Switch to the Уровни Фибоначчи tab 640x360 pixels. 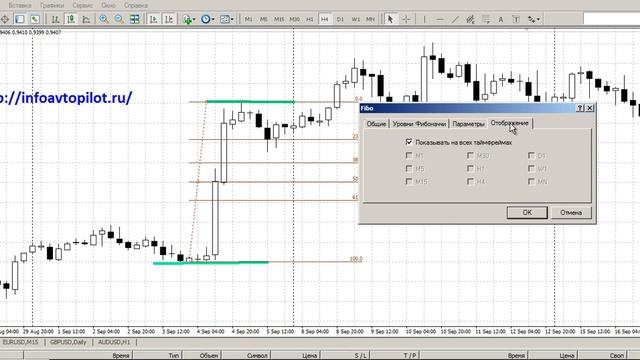point(419,124)
